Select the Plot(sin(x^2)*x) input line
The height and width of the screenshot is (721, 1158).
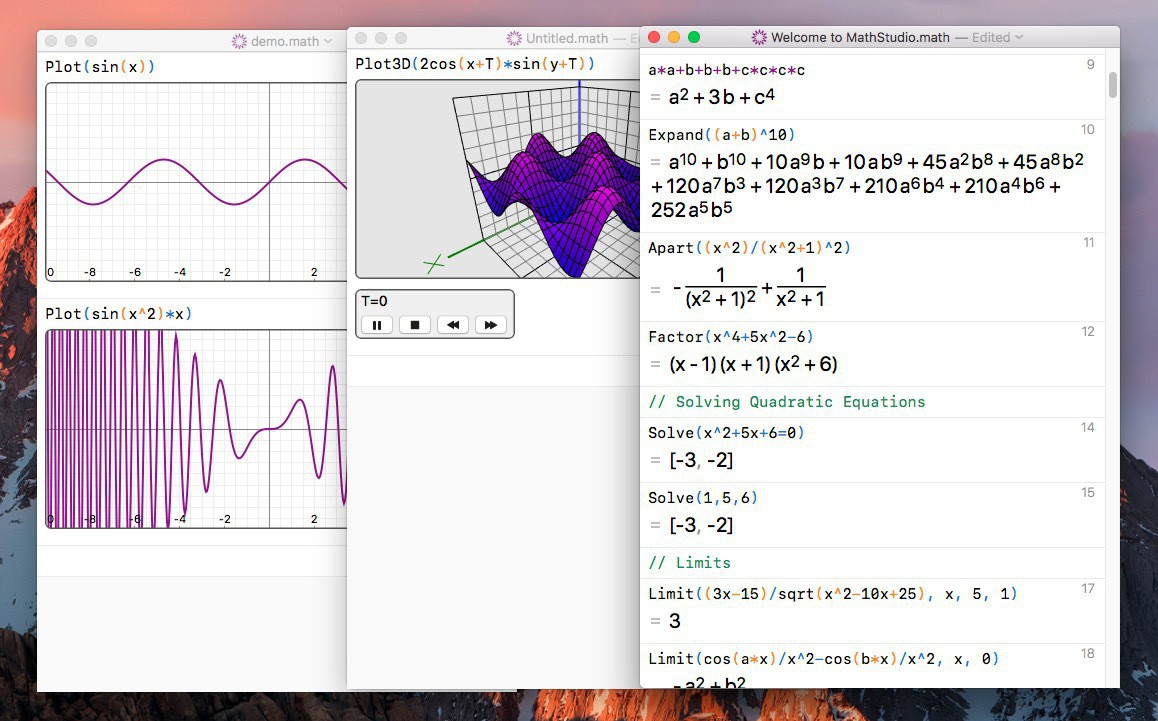click(x=118, y=314)
